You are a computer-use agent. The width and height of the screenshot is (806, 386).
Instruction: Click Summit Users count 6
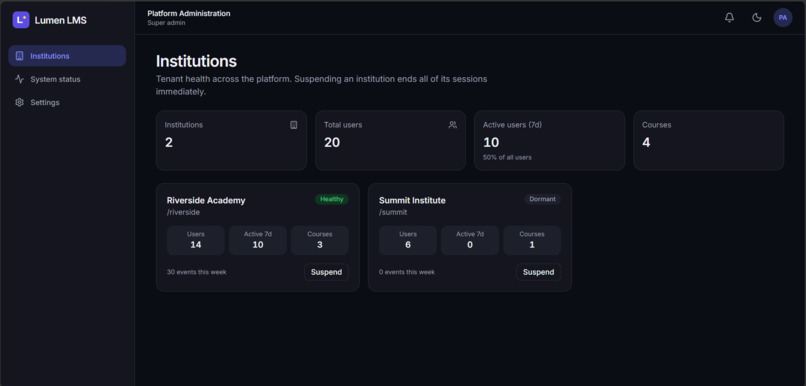408,245
